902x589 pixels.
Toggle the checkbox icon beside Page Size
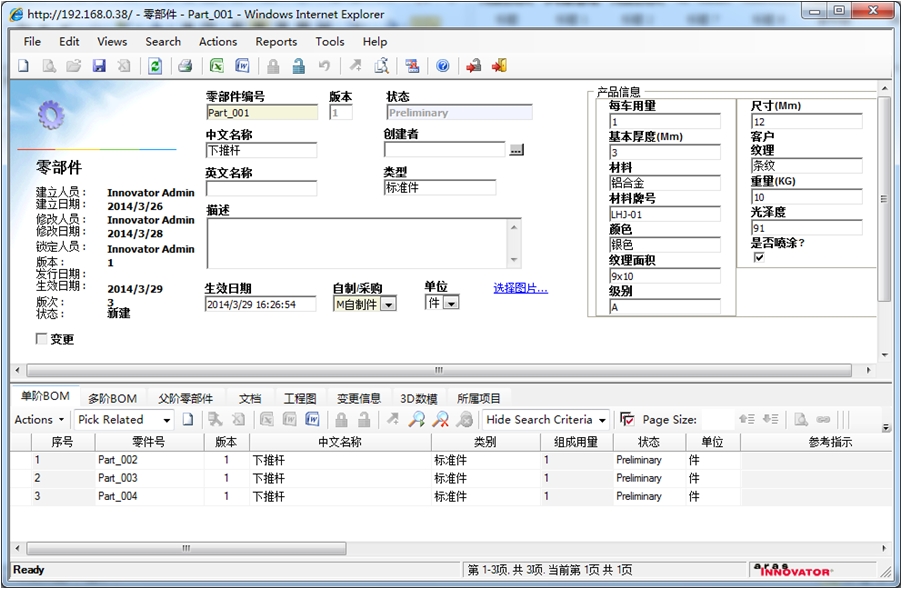pyautogui.click(x=627, y=420)
